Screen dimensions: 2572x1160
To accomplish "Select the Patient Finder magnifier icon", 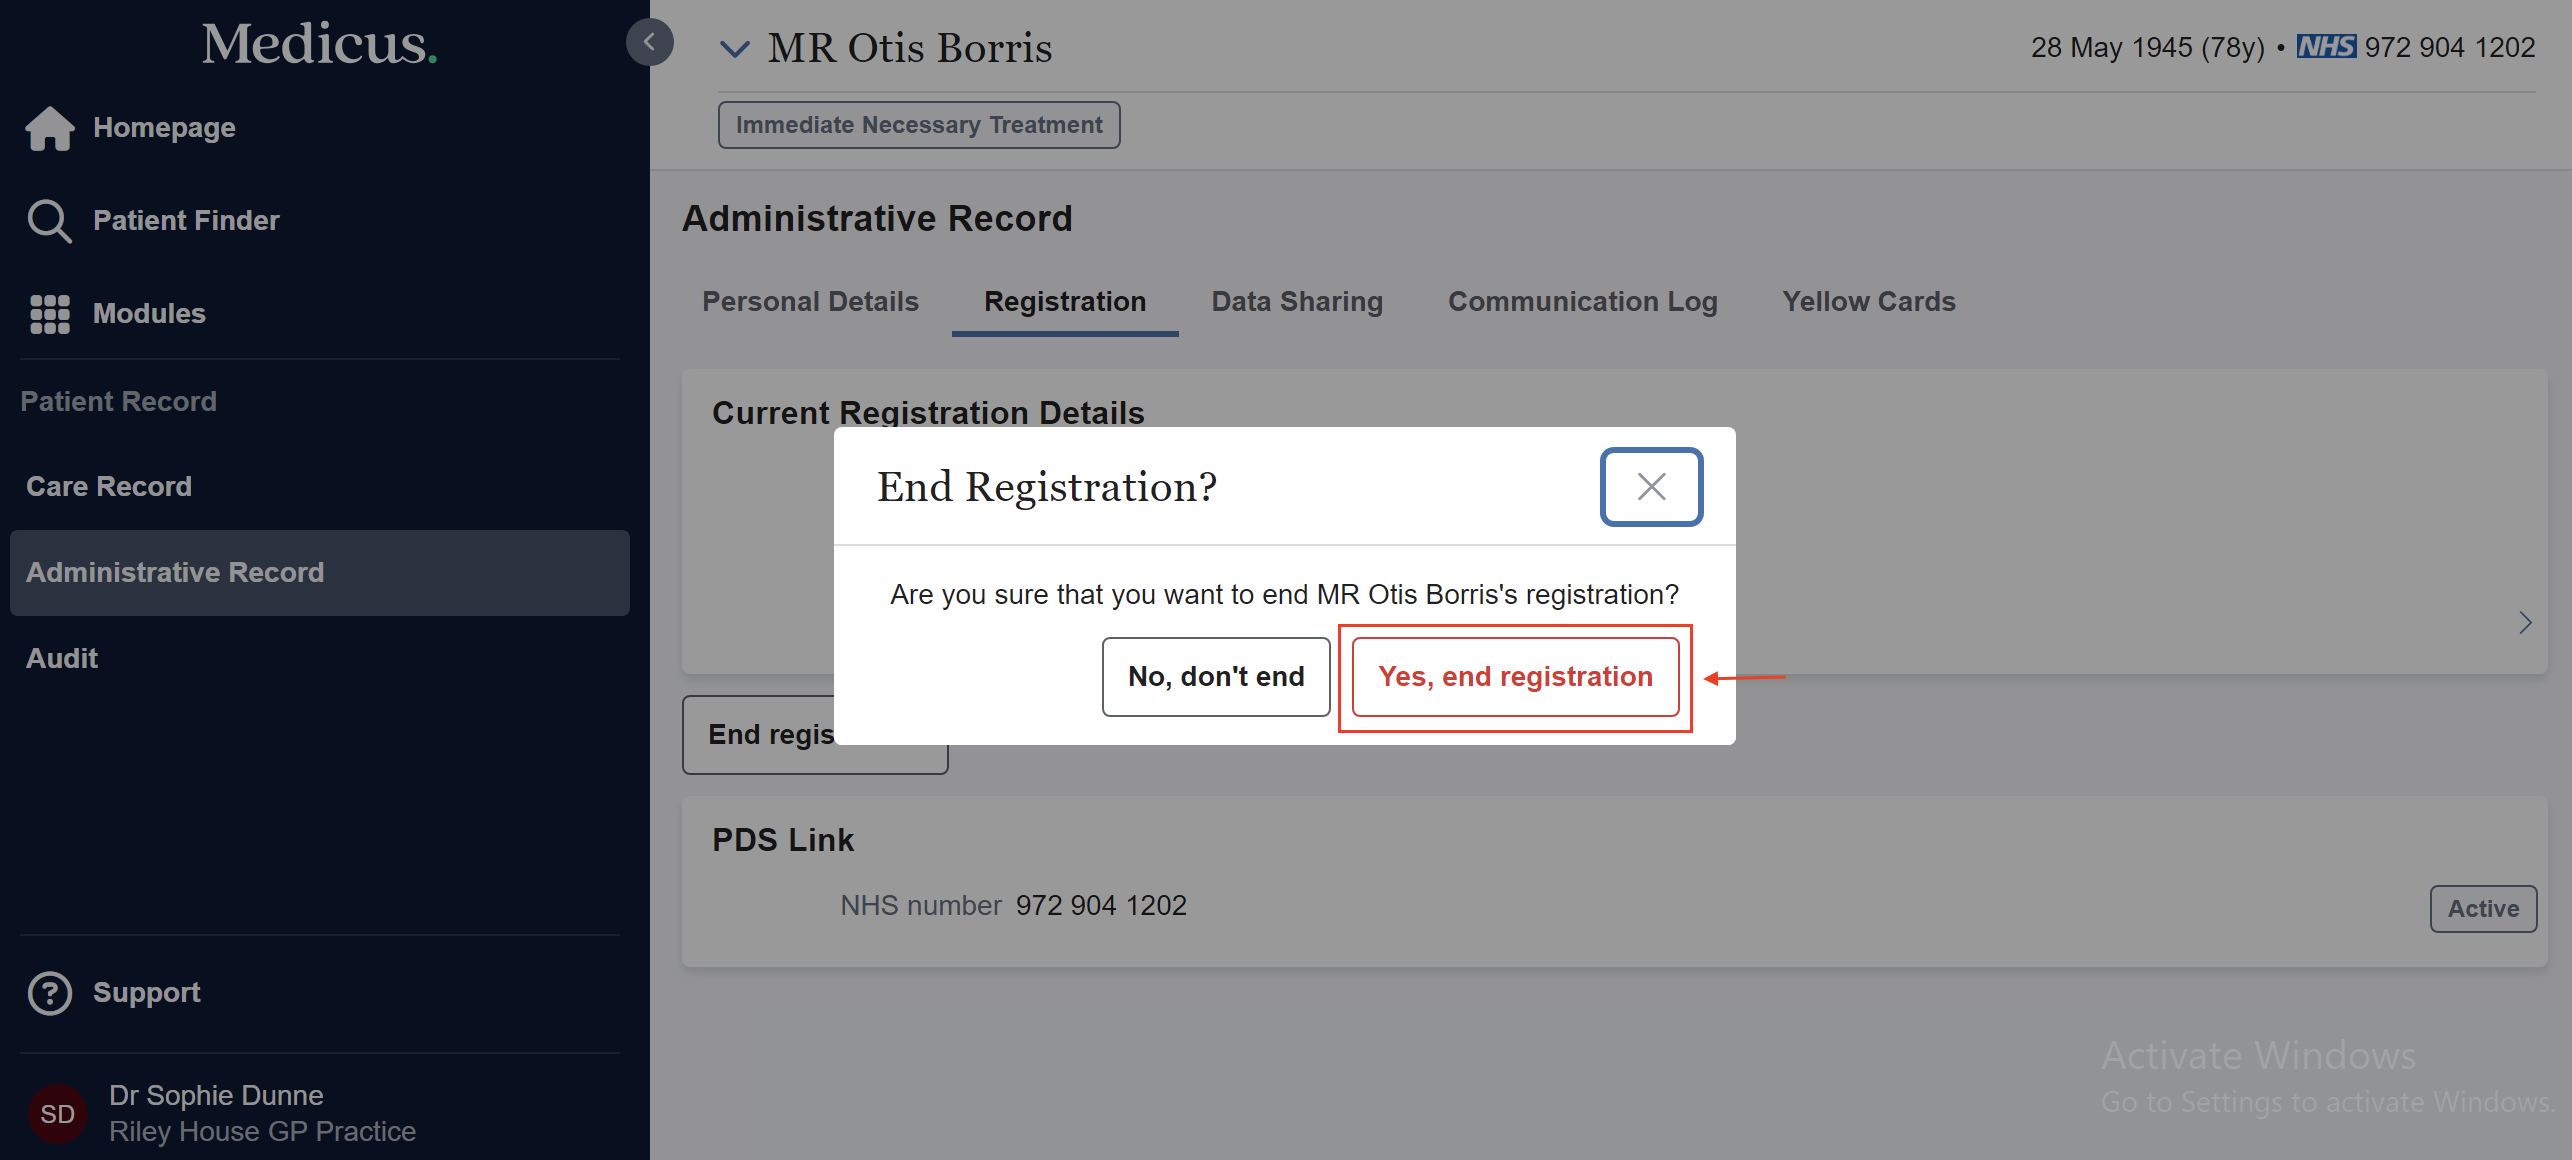I will tap(48, 220).
